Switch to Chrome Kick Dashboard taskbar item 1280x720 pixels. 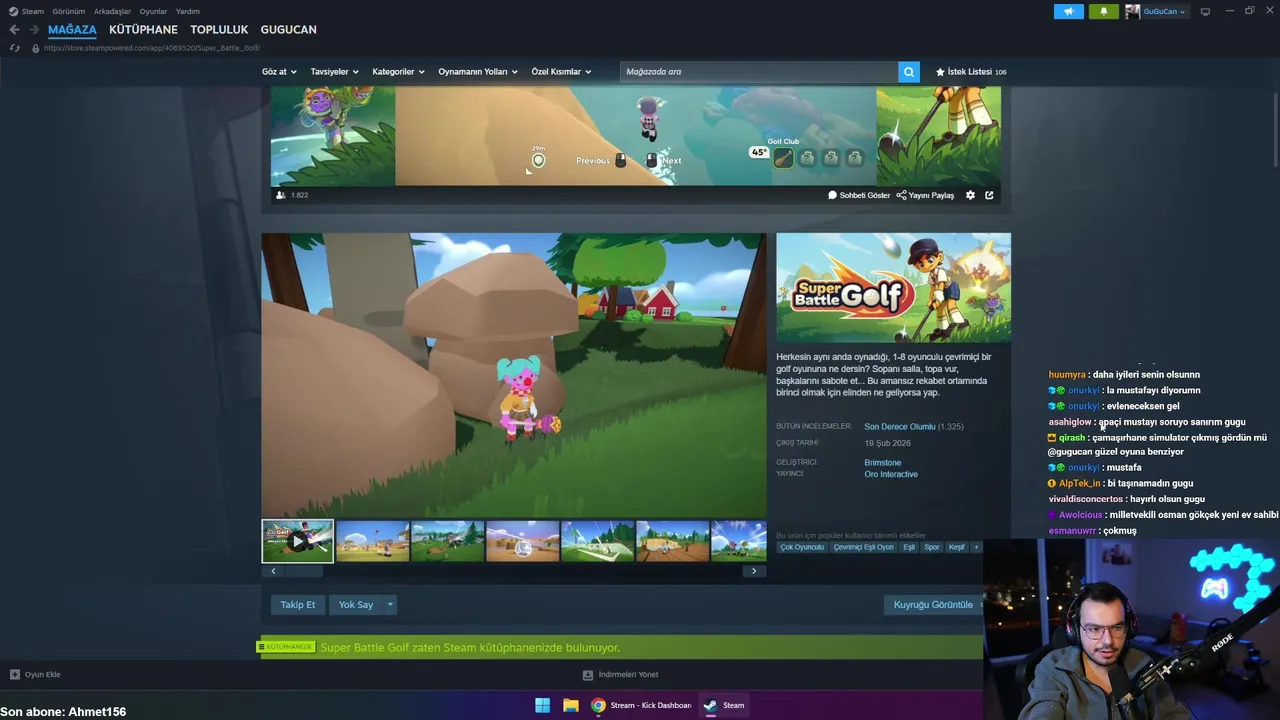click(x=641, y=705)
